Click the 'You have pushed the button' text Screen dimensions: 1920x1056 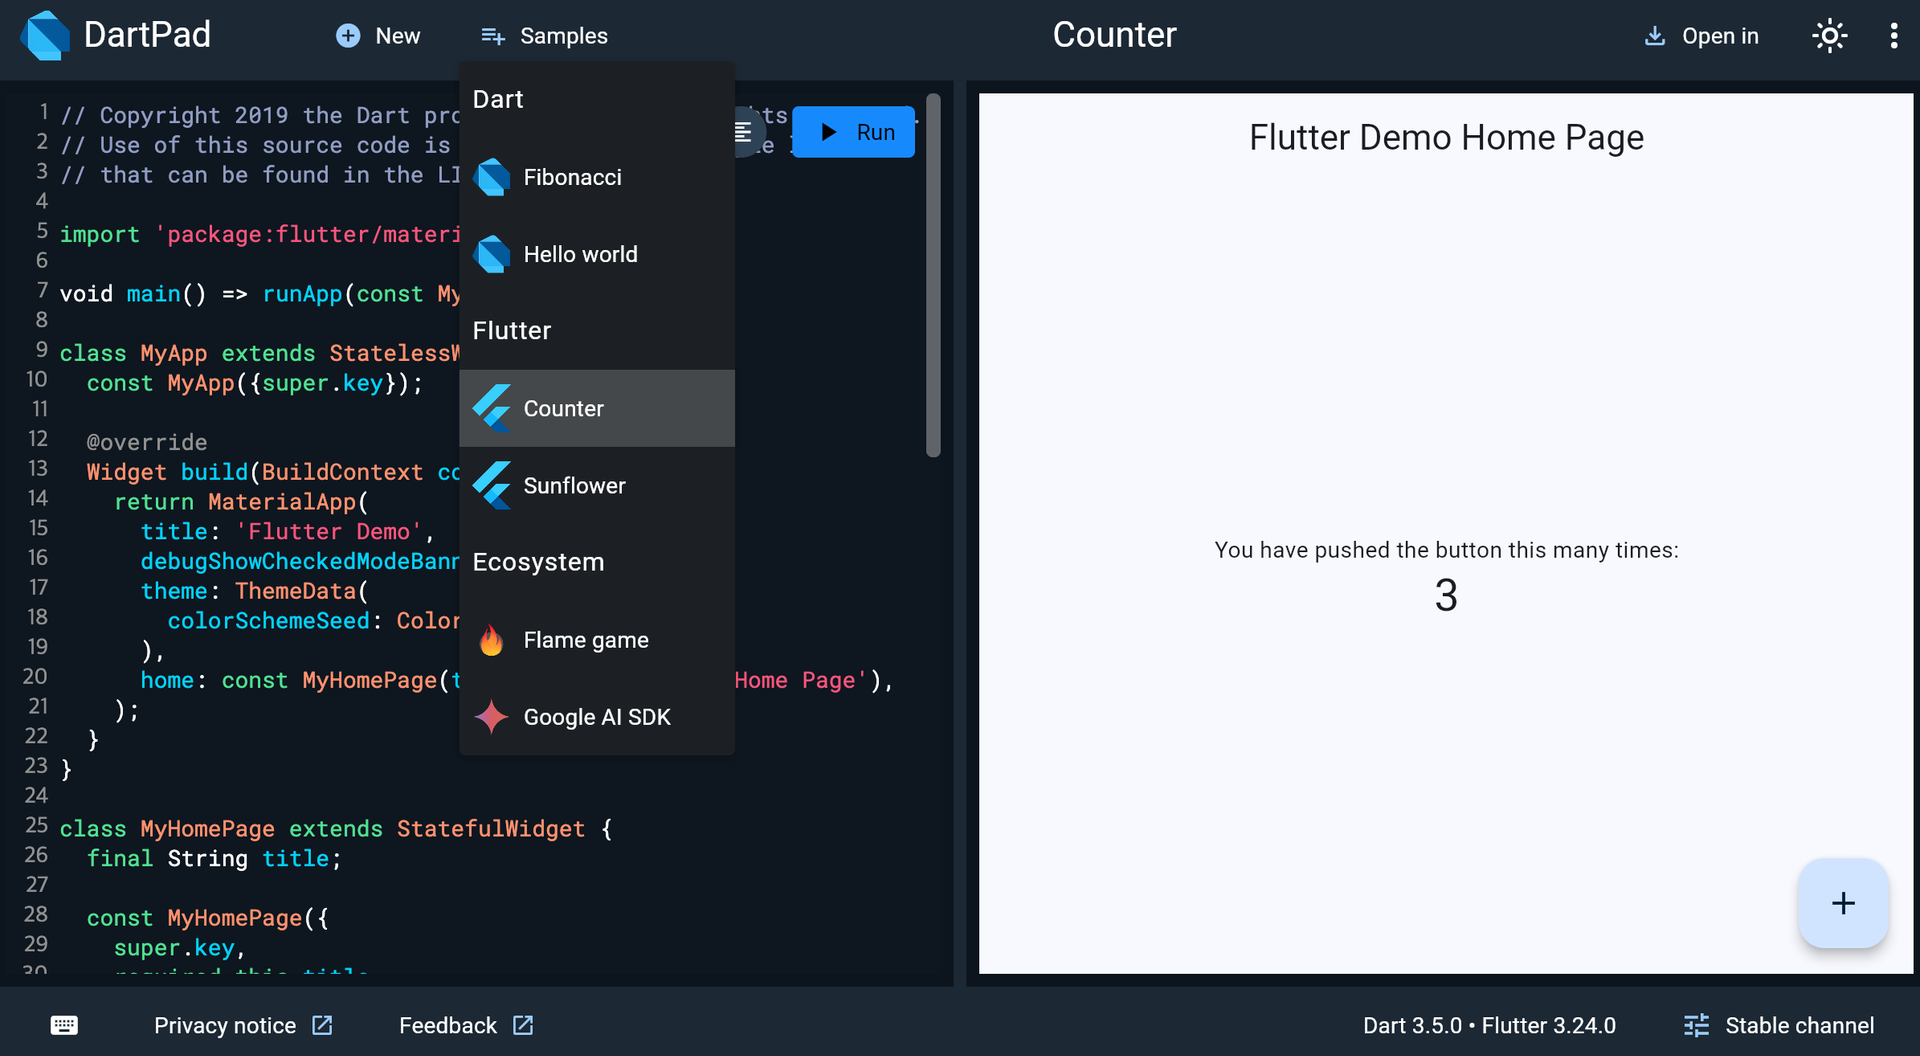point(1446,550)
